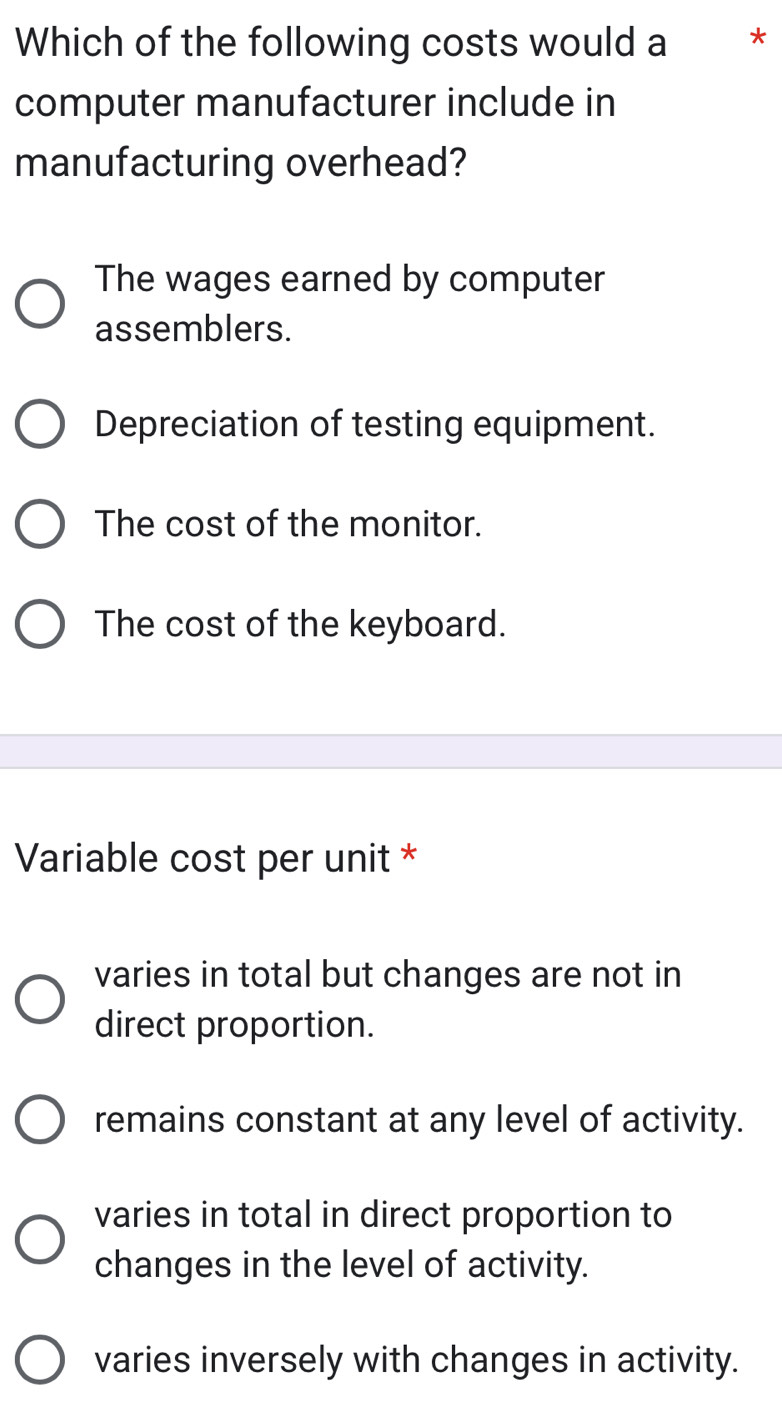Pick the 'varies inversely' radio circle

[40, 1360]
